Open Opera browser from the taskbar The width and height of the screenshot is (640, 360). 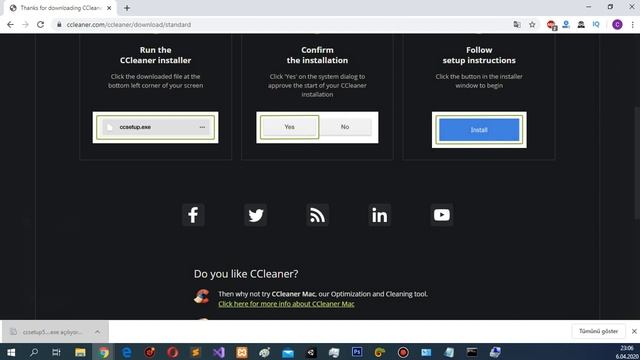pos(173,352)
